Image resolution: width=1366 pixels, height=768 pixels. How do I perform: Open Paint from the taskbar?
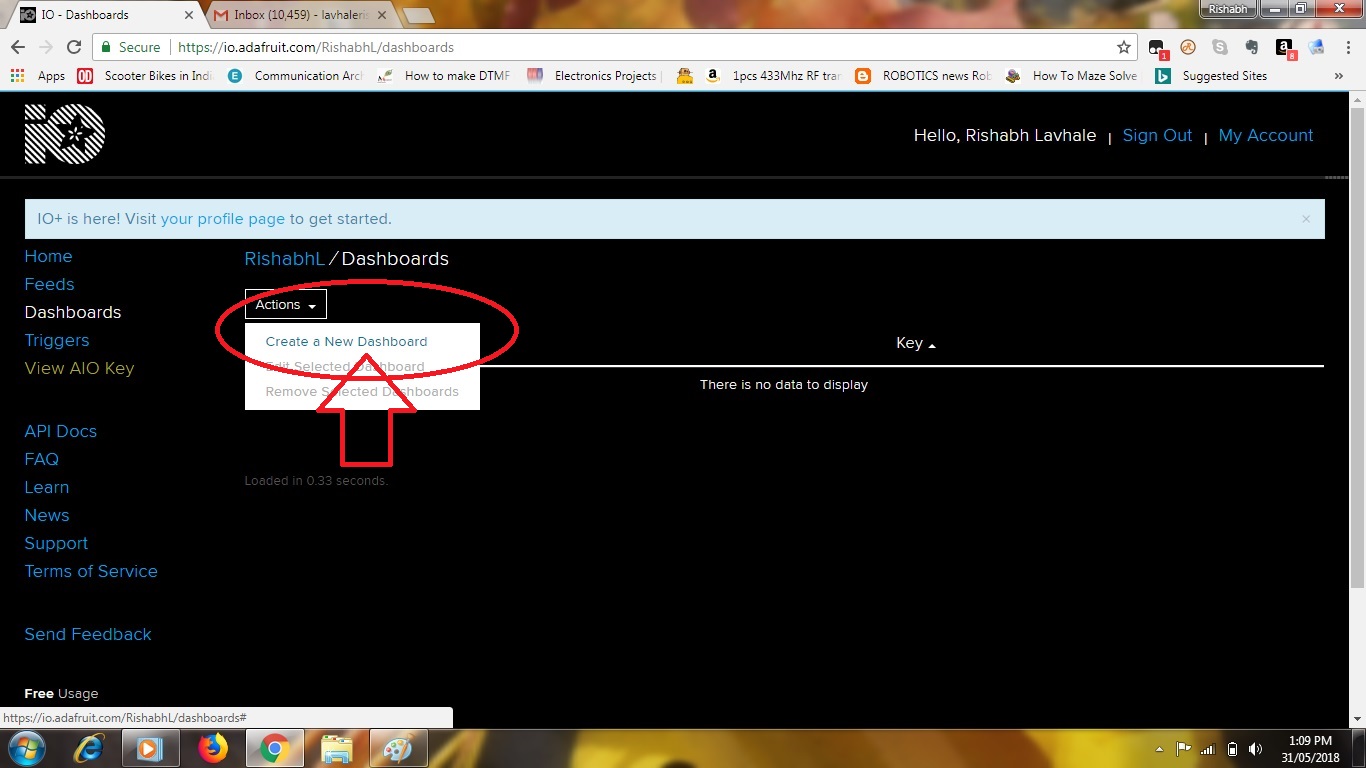tap(398, 748)
